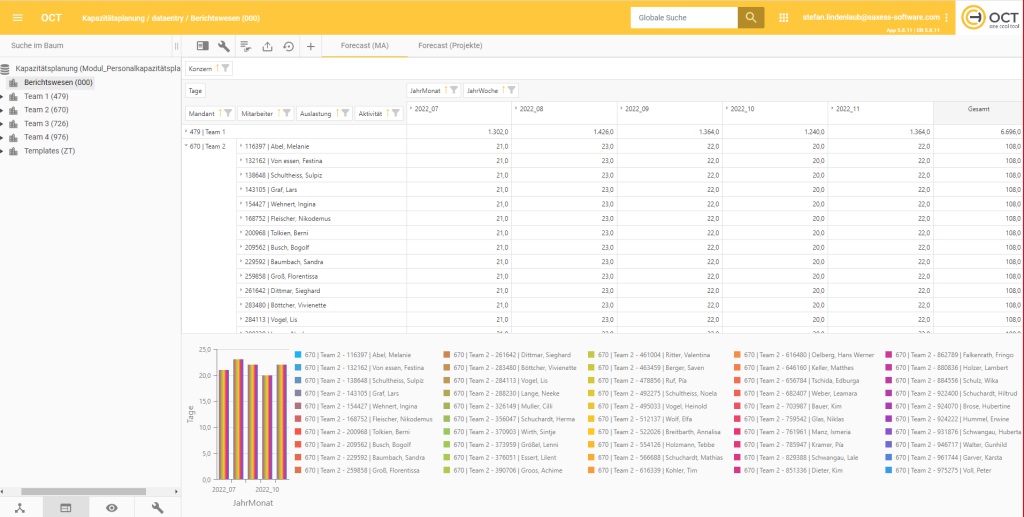Toggle the eye visibility icon in sidebar footer
Screen dimensions: 1024x517
111,508
